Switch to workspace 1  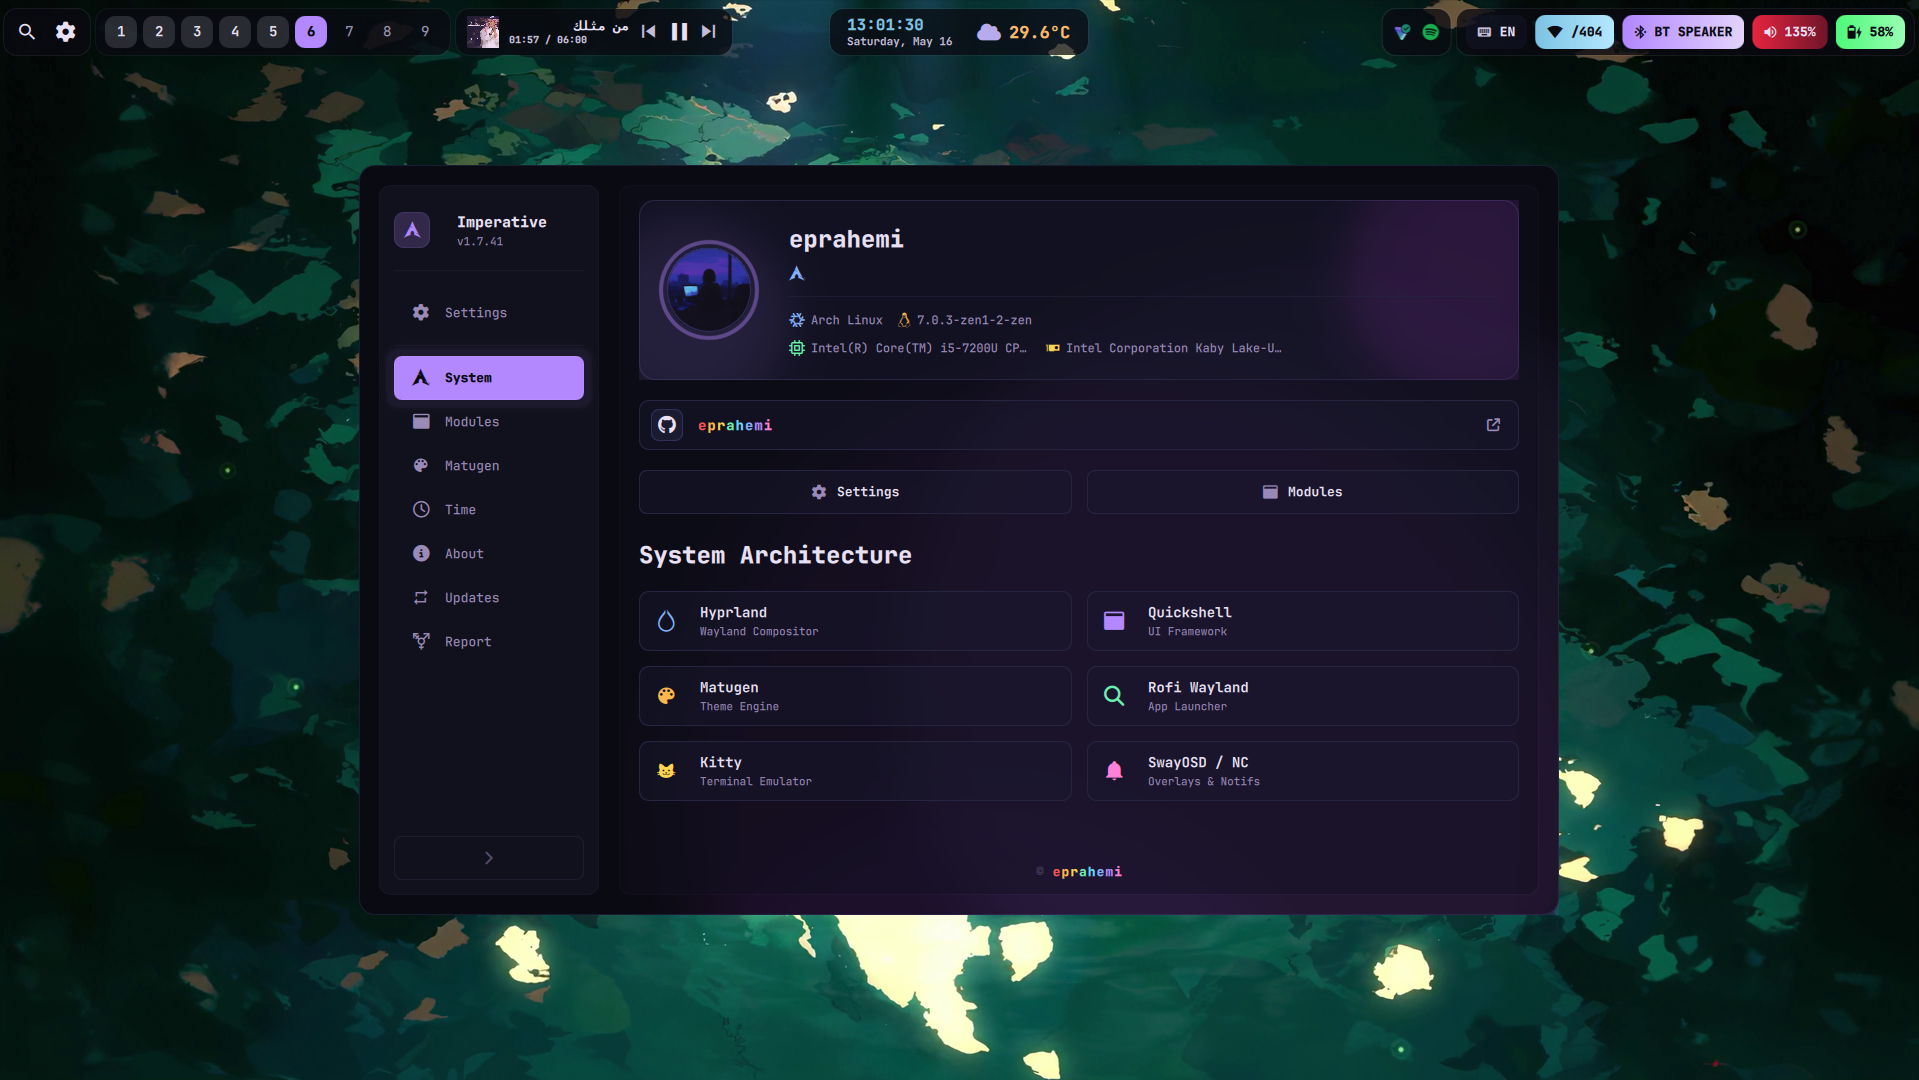pos(121,32)
